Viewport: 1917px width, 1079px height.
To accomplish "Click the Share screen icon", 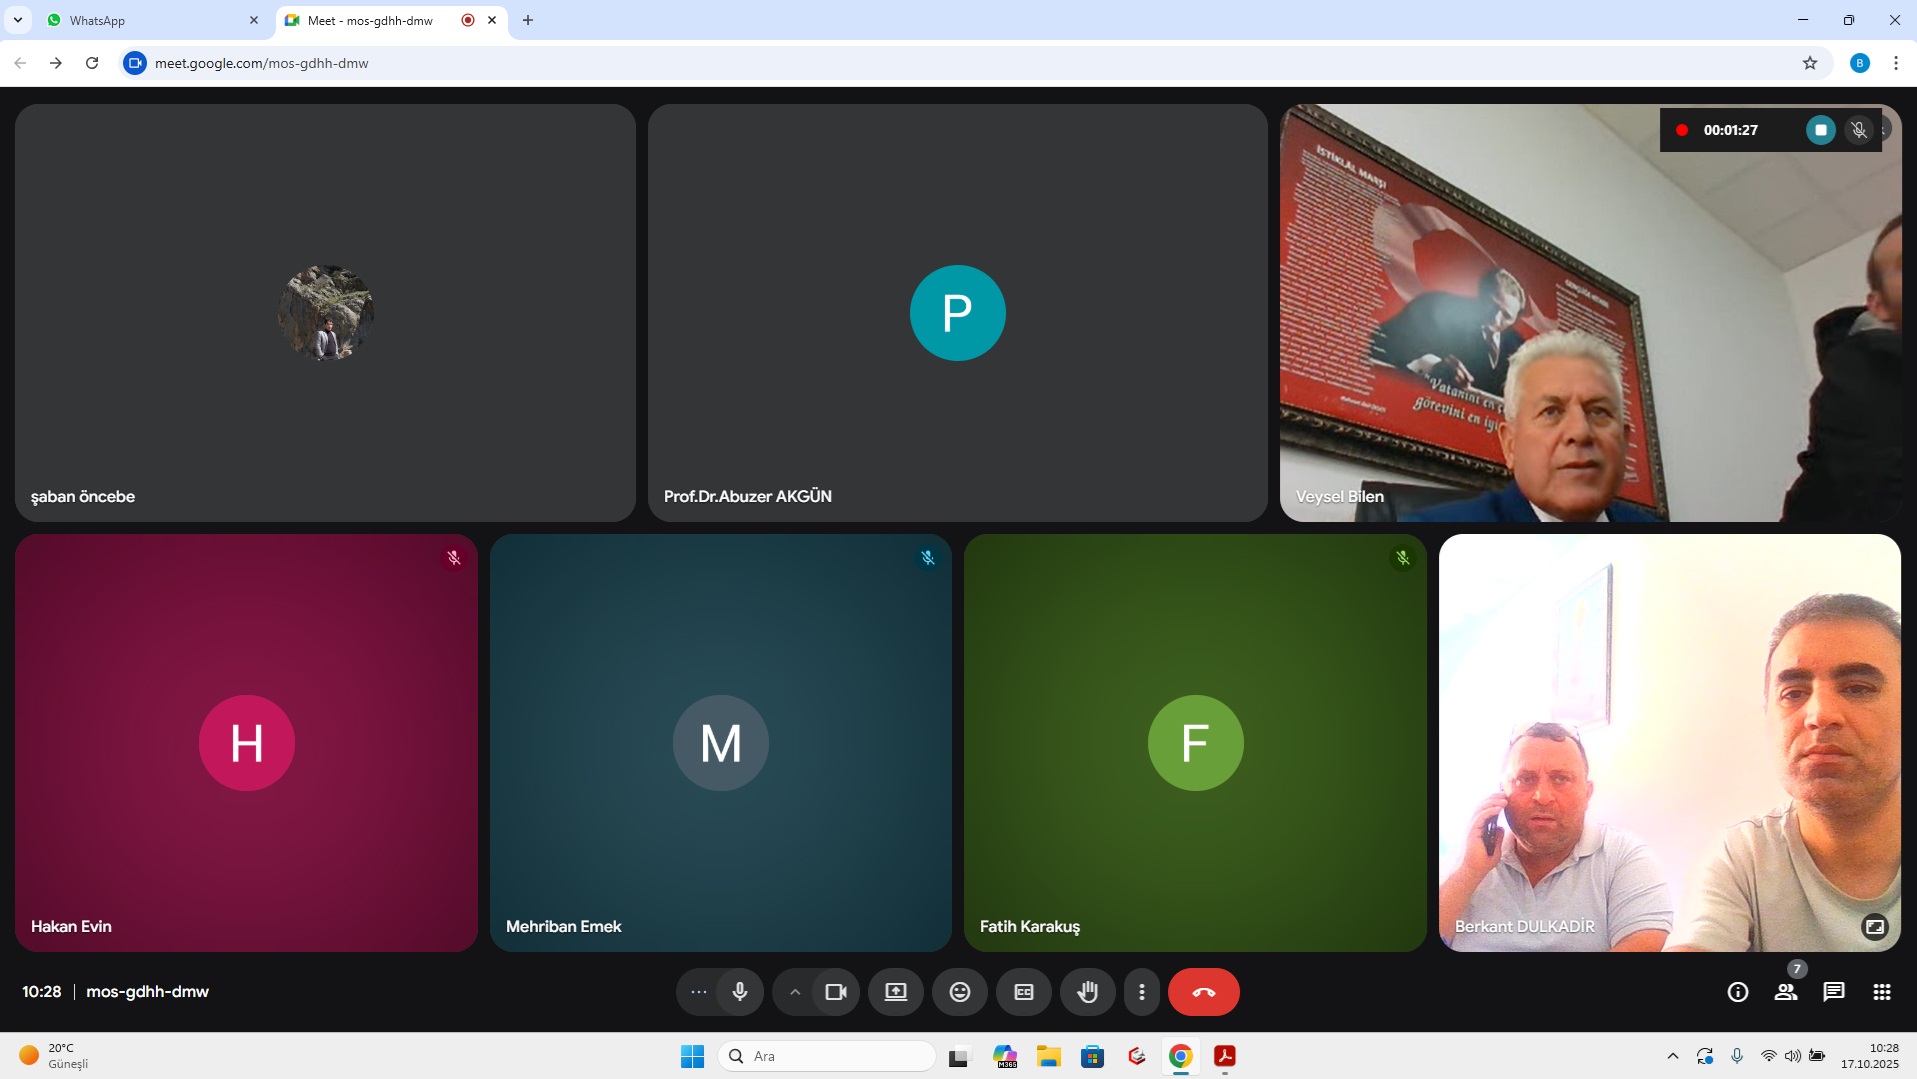I will point(896,992).
